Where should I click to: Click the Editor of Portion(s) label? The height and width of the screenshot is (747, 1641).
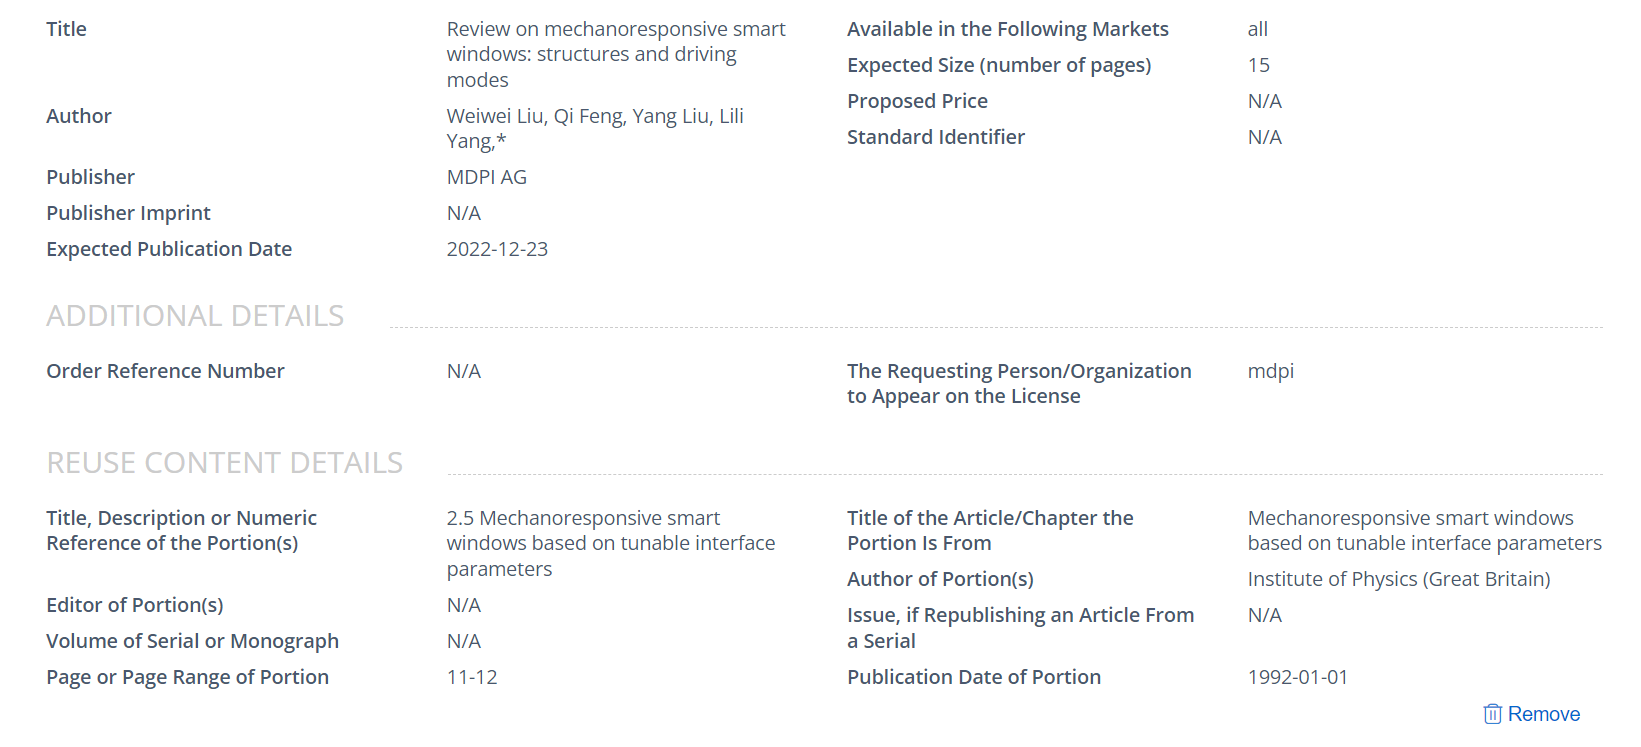(x=134, y=605)
